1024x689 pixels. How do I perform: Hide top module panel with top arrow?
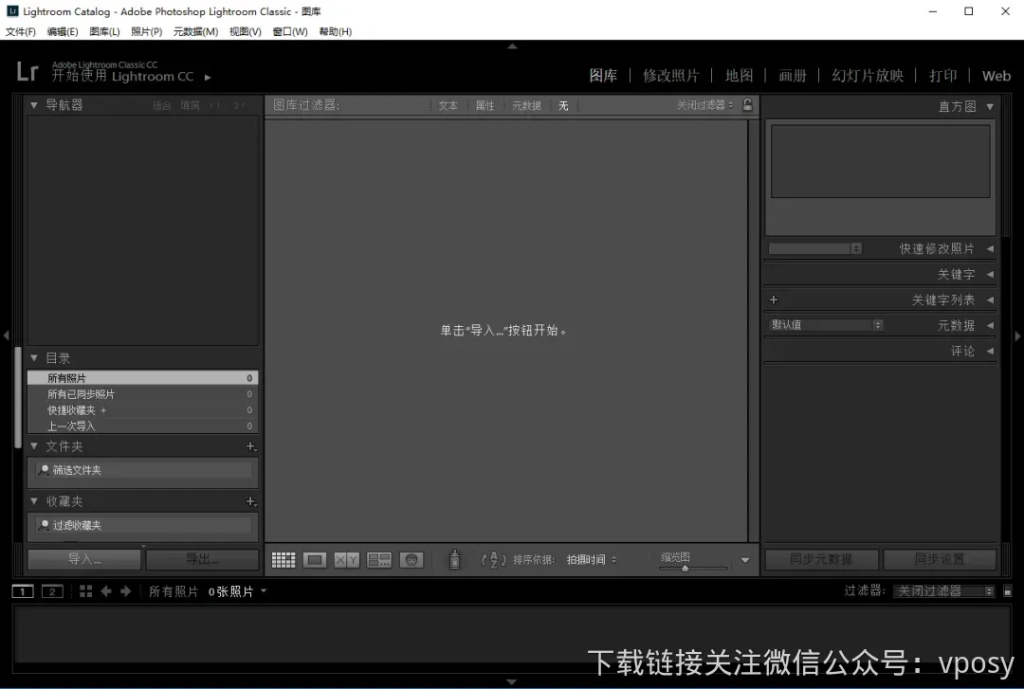pos(512,46)
